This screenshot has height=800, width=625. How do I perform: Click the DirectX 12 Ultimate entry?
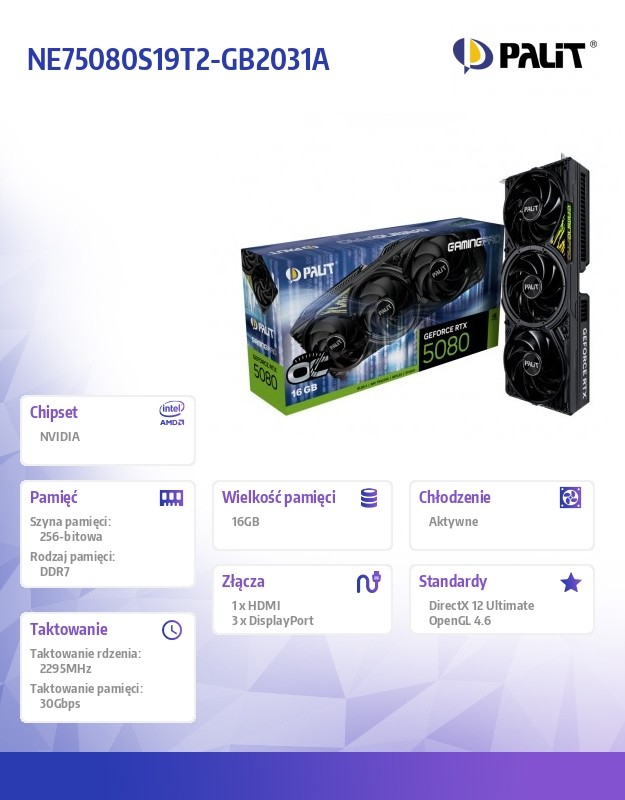click(482, 606)
